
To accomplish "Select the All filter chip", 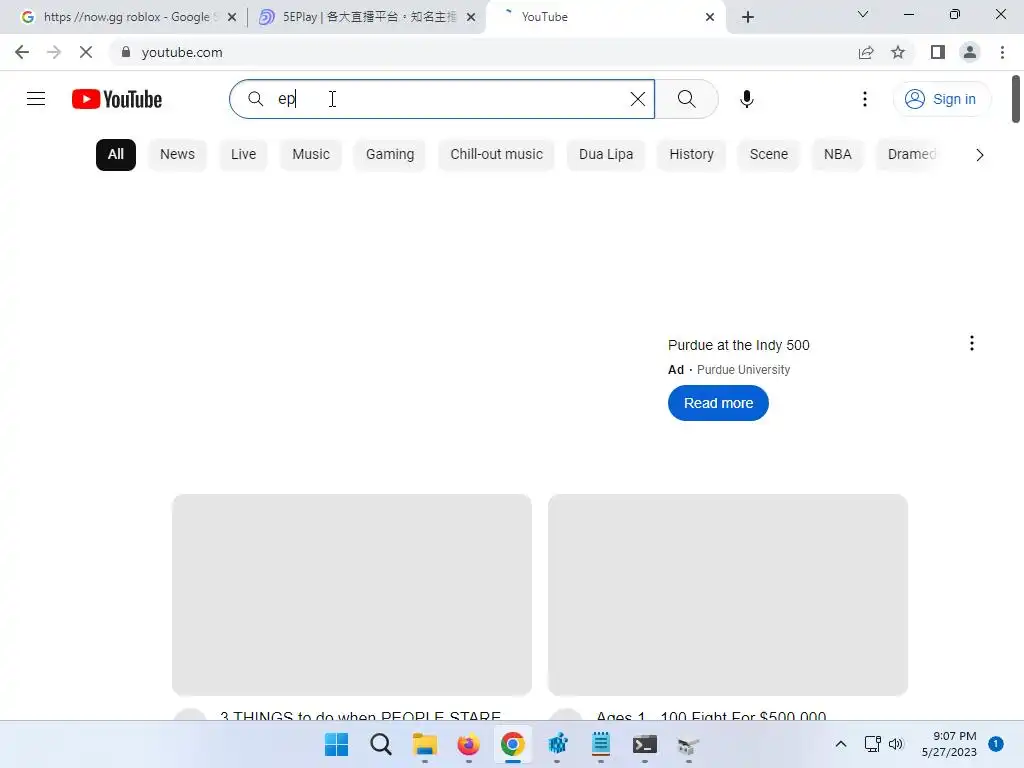I will point(116,155).
